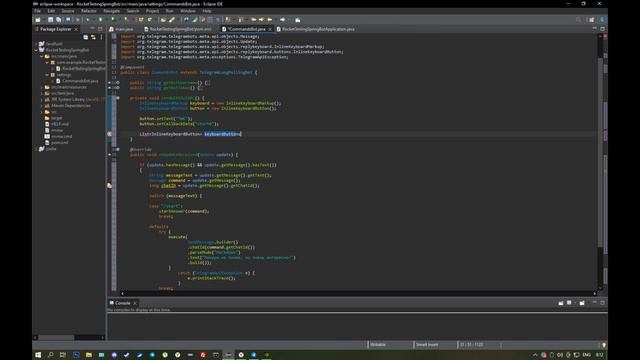
Task: Select pom.xml in Package Explorer
Action: [x=56, y=142]
